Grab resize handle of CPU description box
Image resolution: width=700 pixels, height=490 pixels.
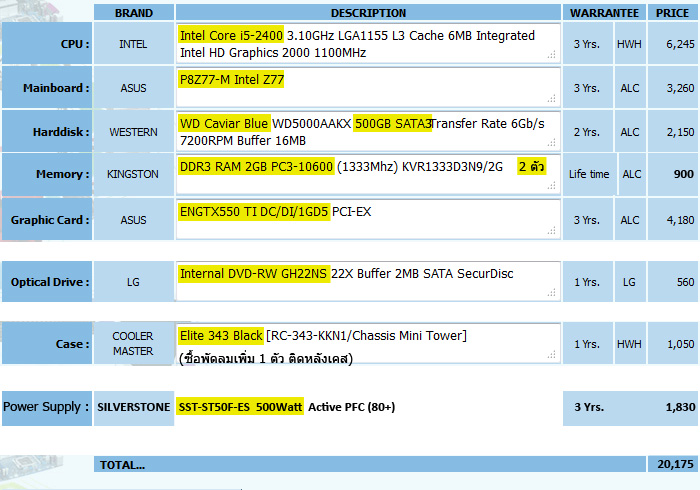tap(552, 55)
